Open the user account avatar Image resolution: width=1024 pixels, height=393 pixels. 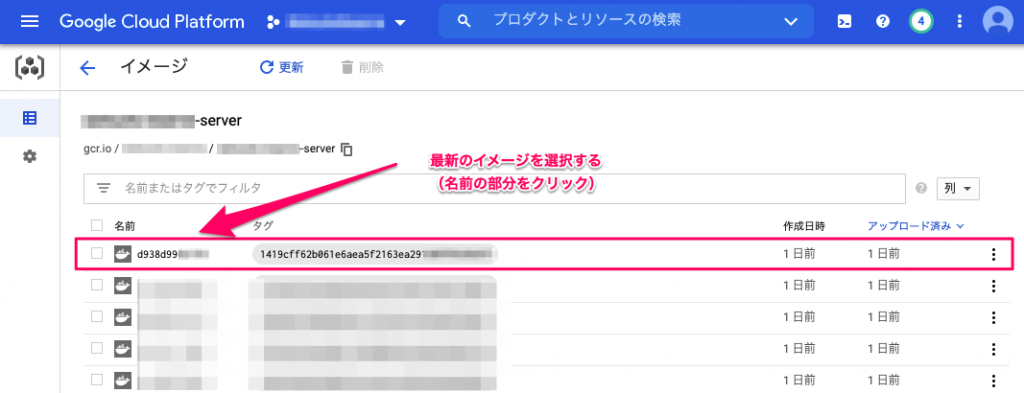coord(998,22)
